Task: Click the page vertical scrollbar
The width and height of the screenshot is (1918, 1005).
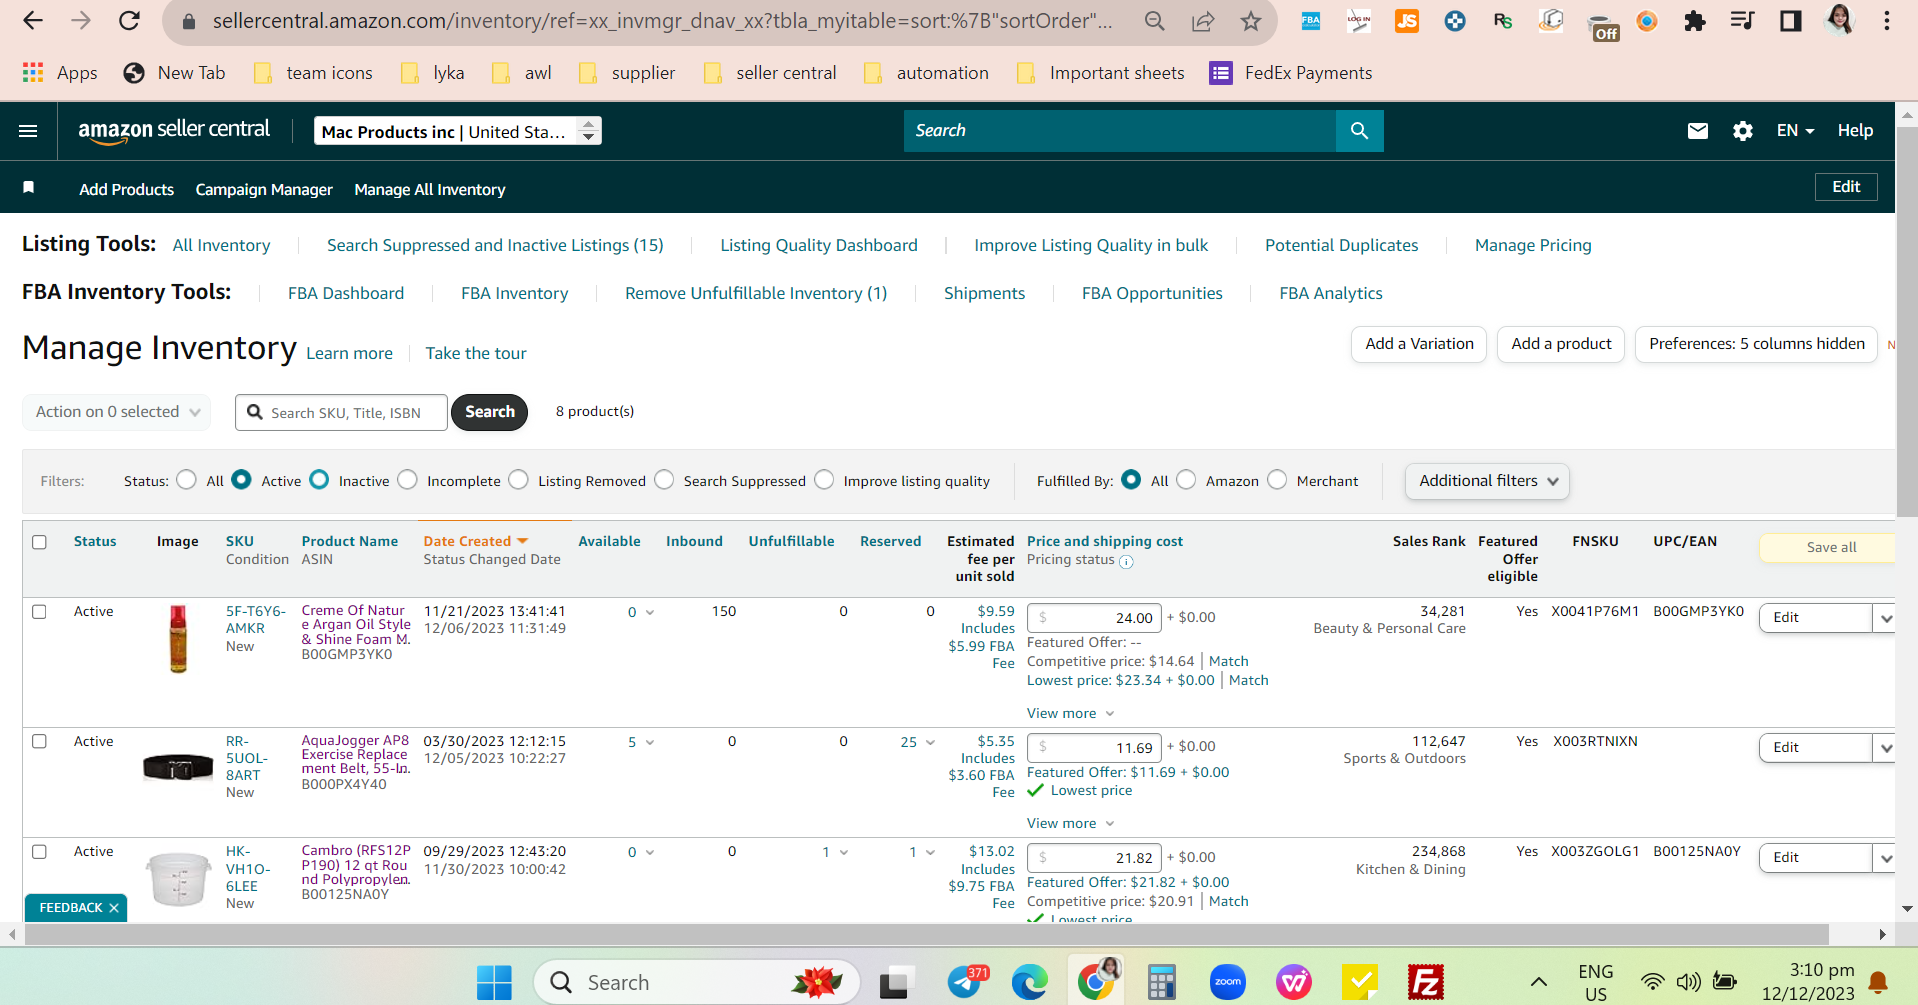Action: coord(1907,320)
